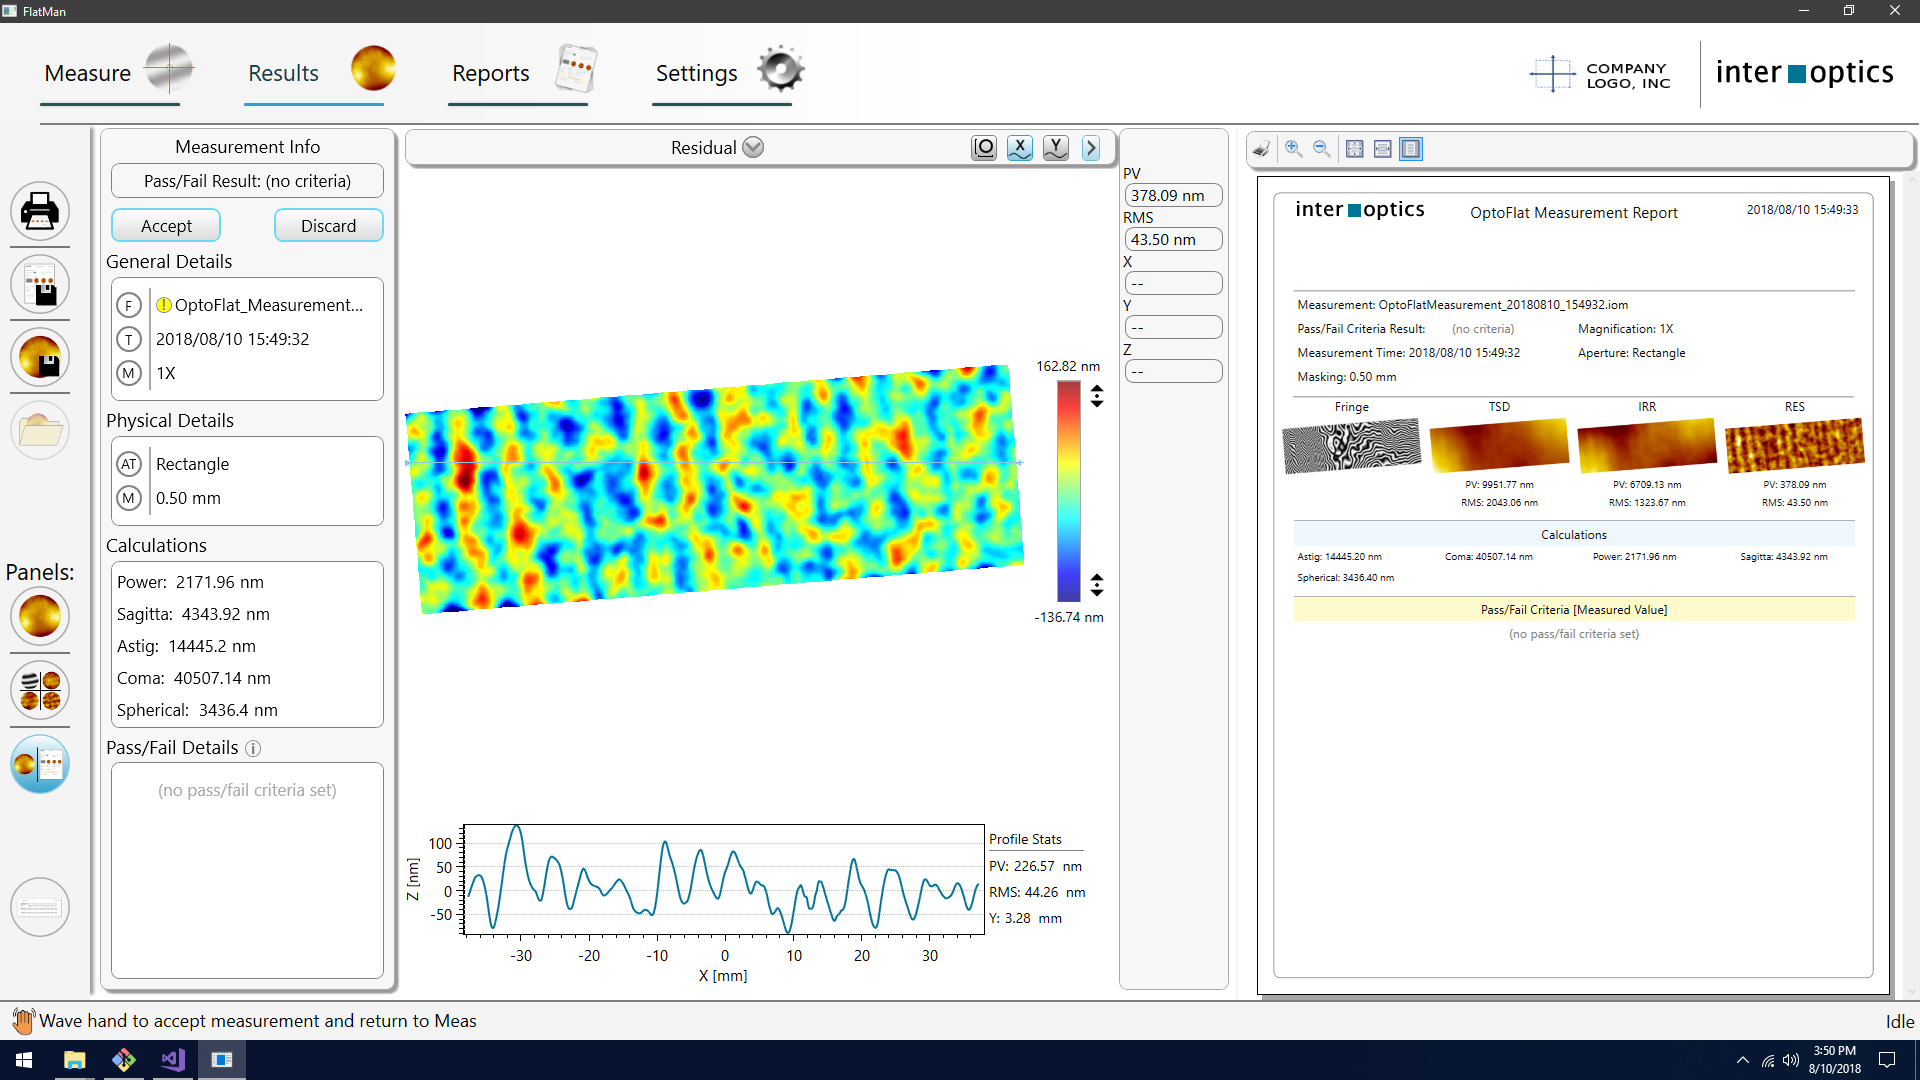Click zoom in on report viewer
The image size is (1920, 1080).
tap(1294, 149)
